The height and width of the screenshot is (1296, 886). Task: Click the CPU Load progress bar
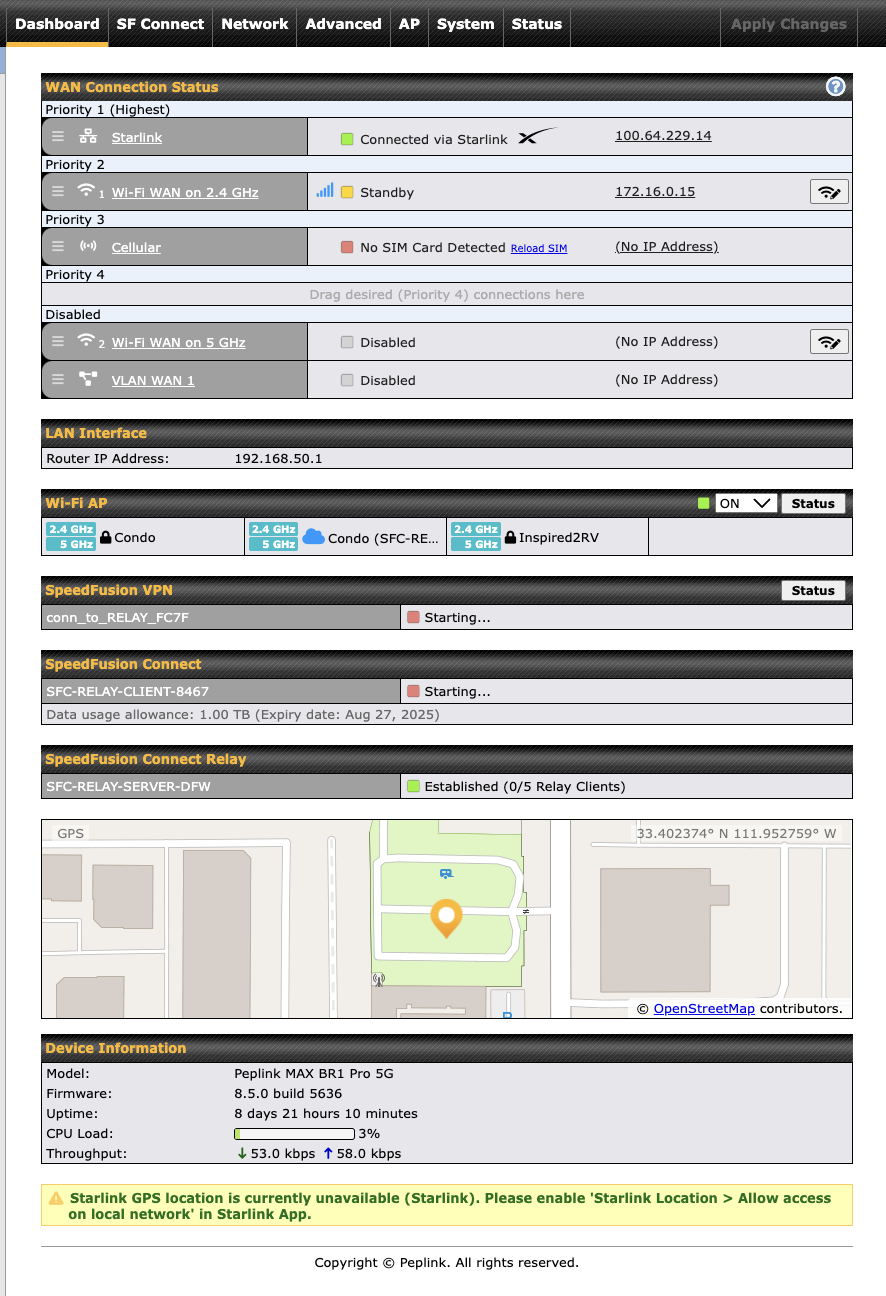pos(294,1134)
